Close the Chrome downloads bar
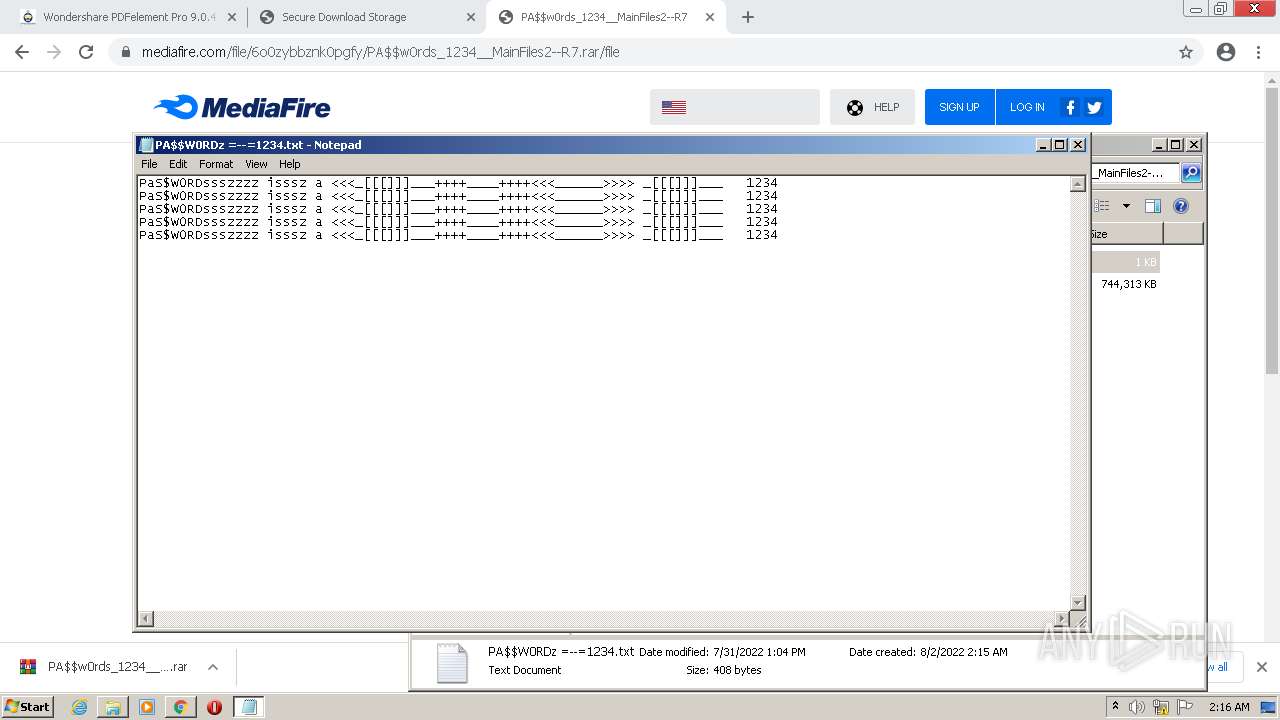The height and width of the screenshot is (720, 1280). point(1261,667)
